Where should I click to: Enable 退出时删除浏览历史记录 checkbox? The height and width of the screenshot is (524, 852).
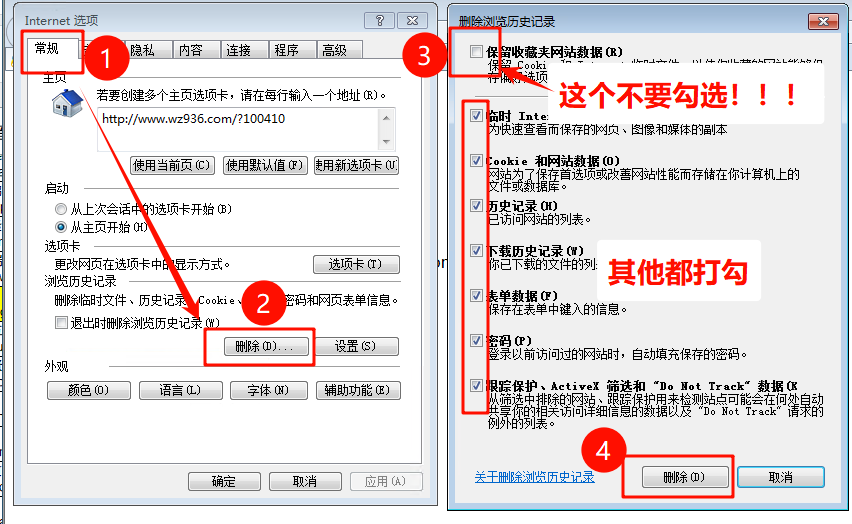pyautogui.click(x=62, y=323)
